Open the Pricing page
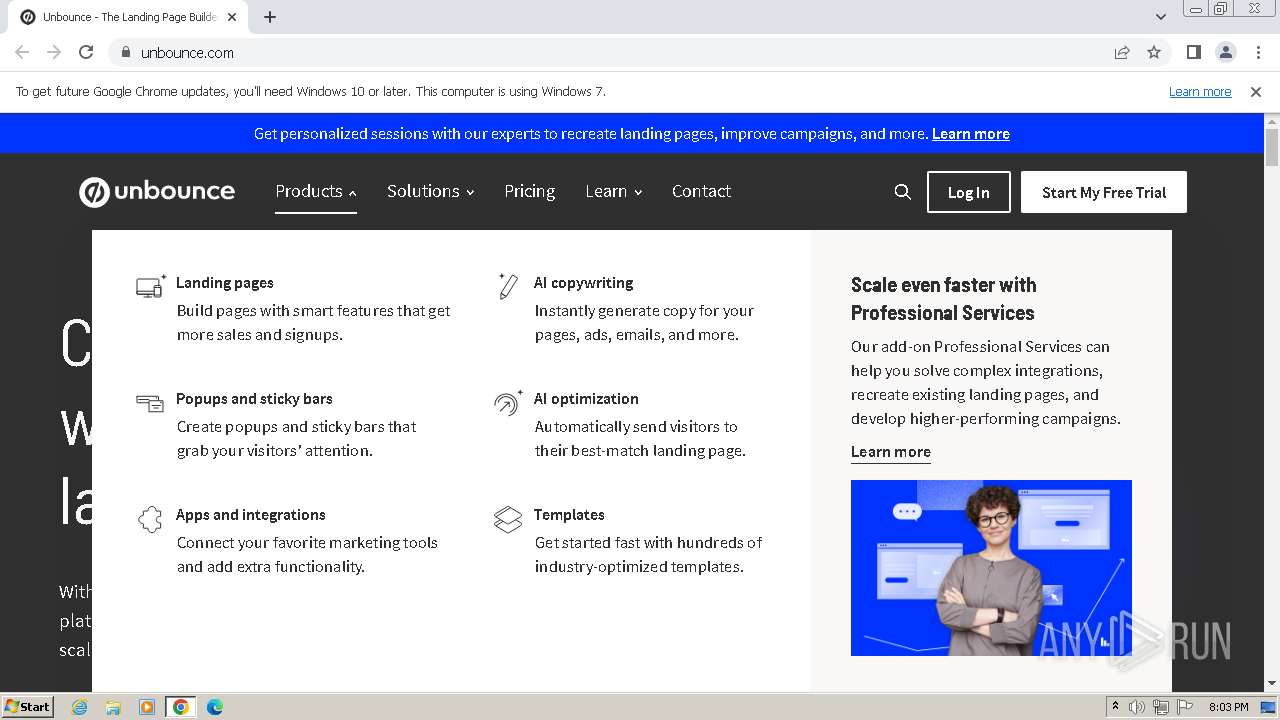The image size is (1280, 720). click(529, 191)
